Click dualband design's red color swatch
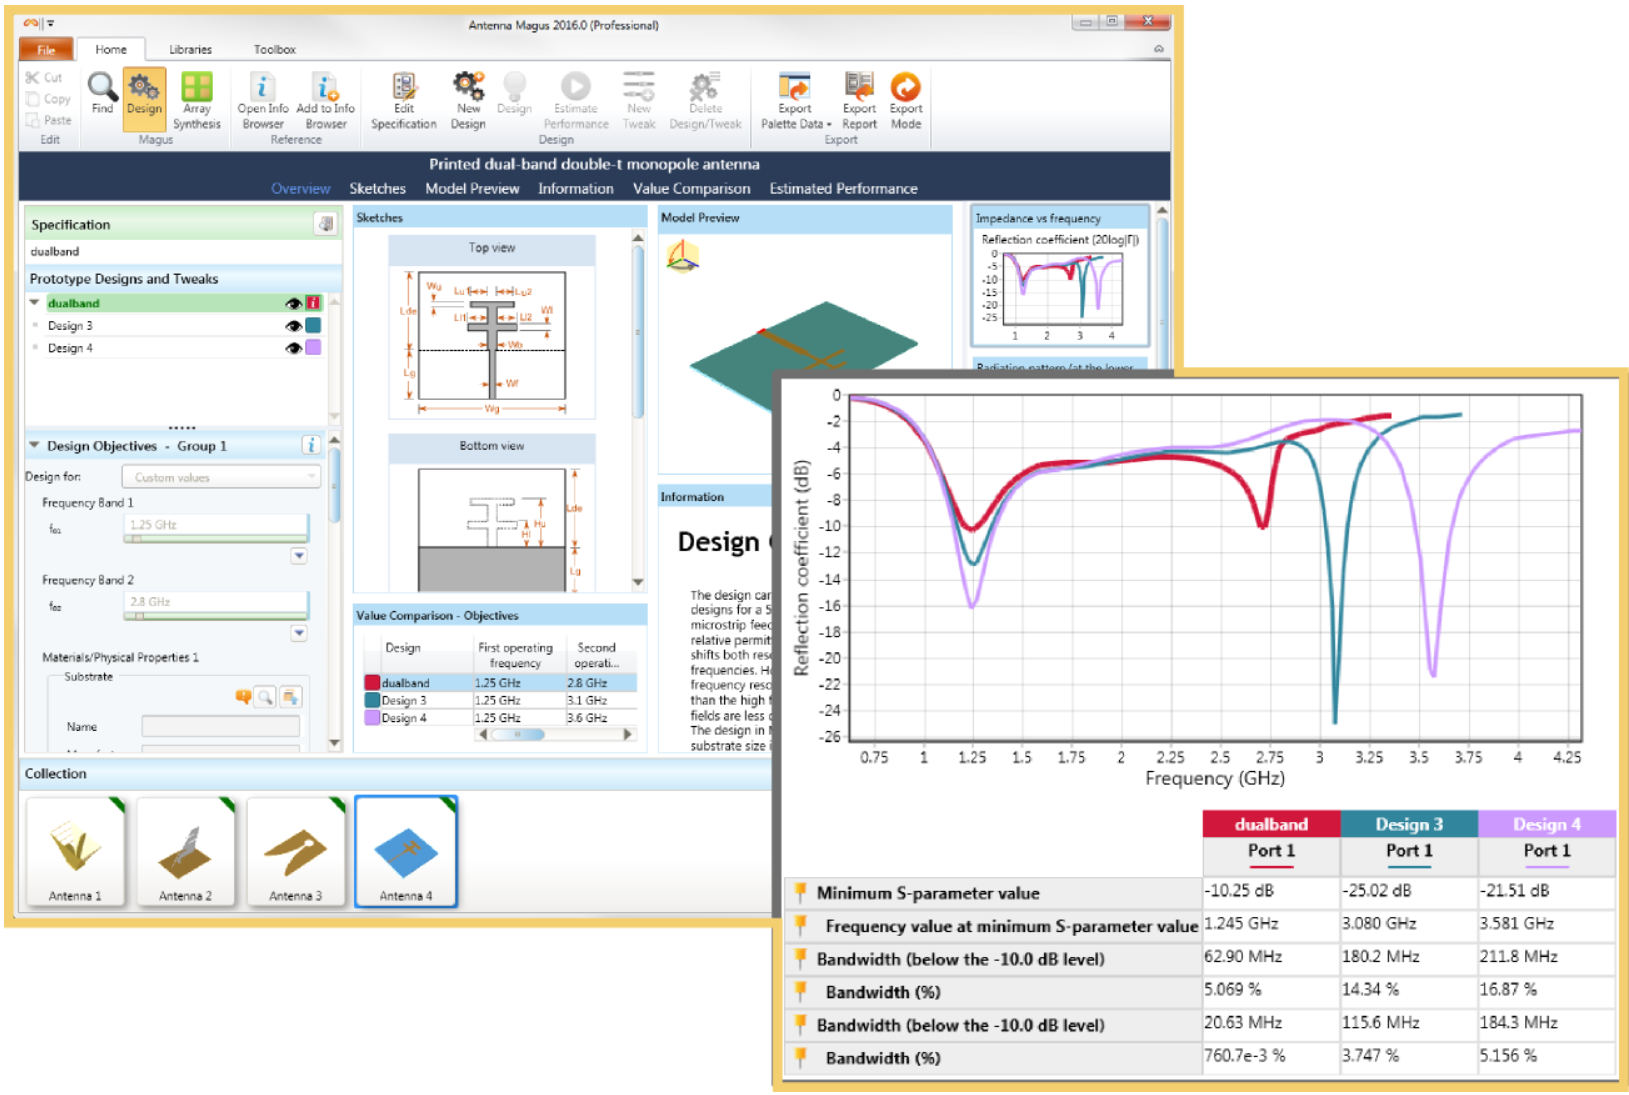Image resolution: width=1629 pixels, height=1095 pixels. 313,303
